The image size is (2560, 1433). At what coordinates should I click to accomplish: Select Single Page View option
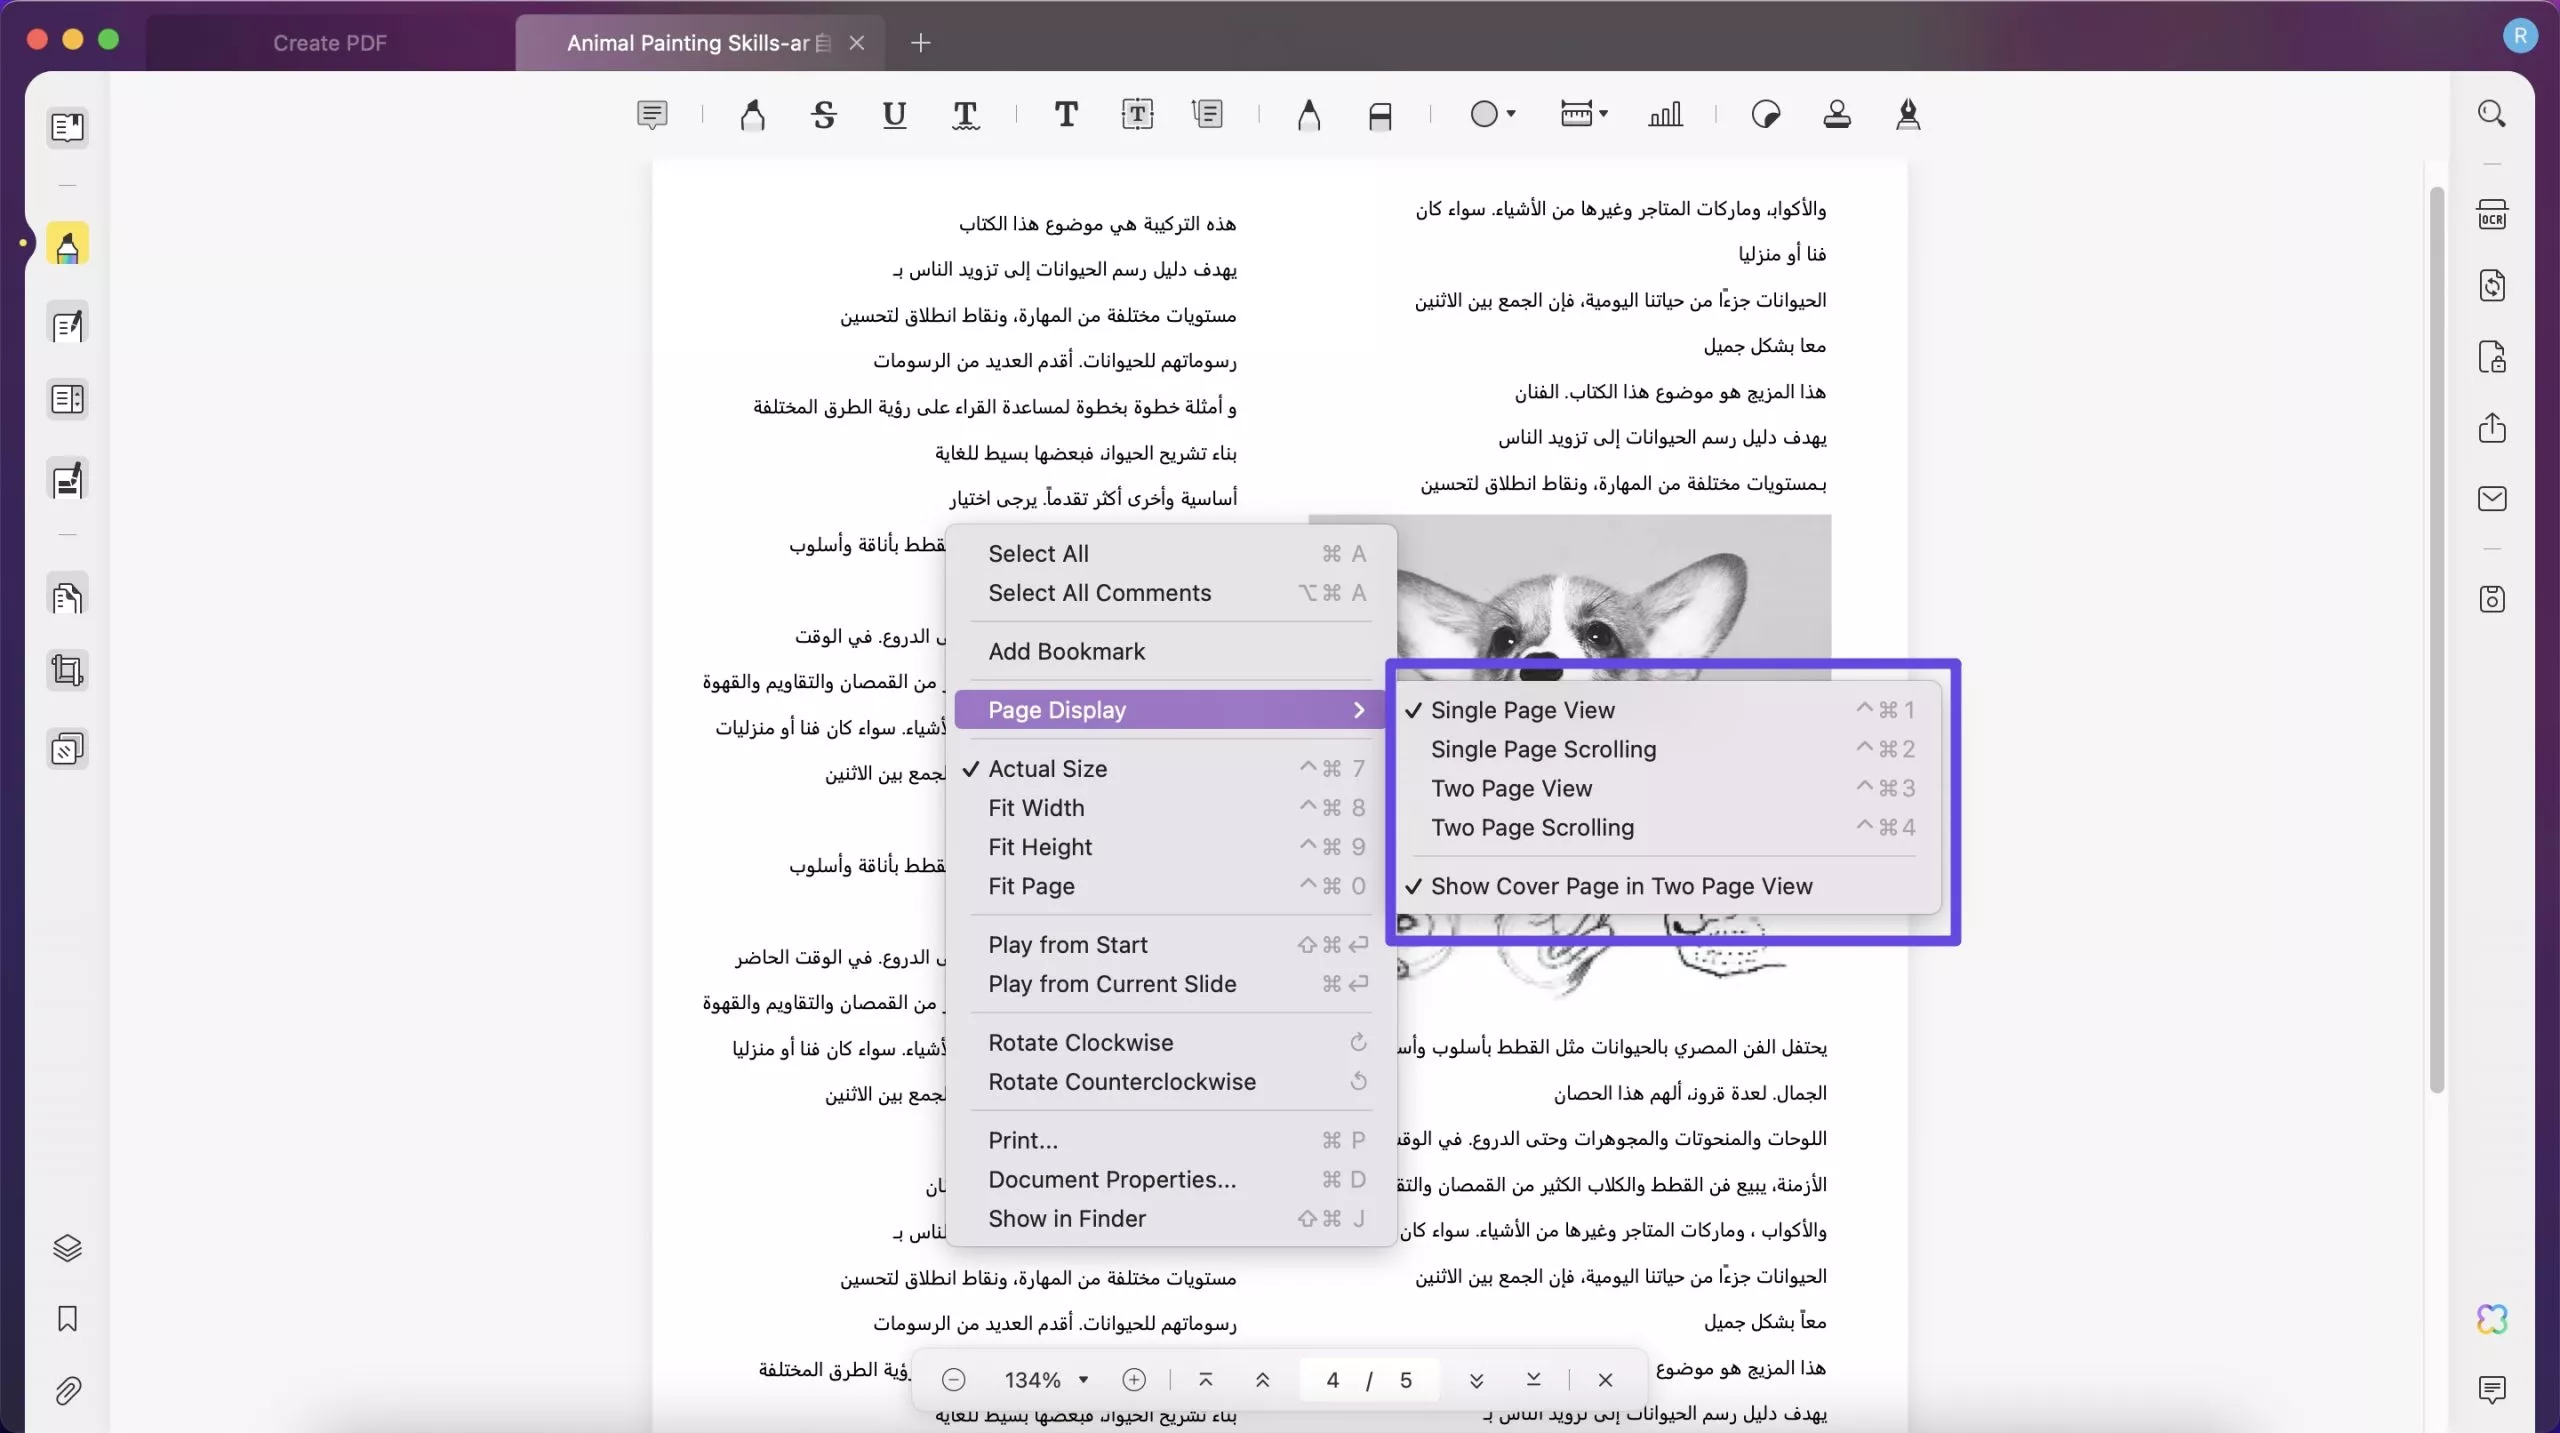[1523, 710]
